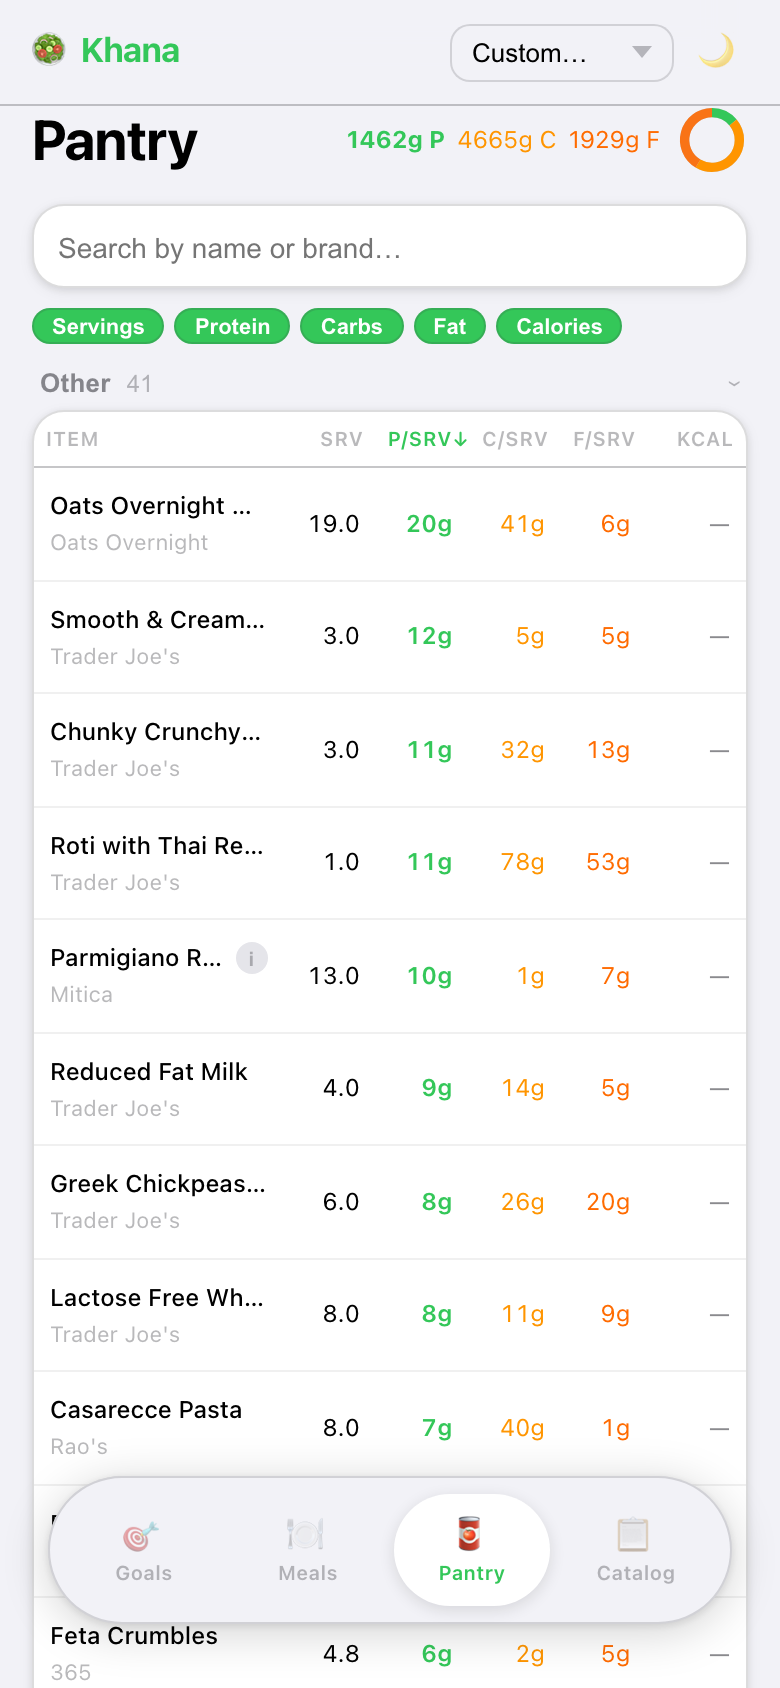Viewport: 780px width, 1688px height.
Task: Toggle the Fat filter chip
Action: [x=449, y=327]
